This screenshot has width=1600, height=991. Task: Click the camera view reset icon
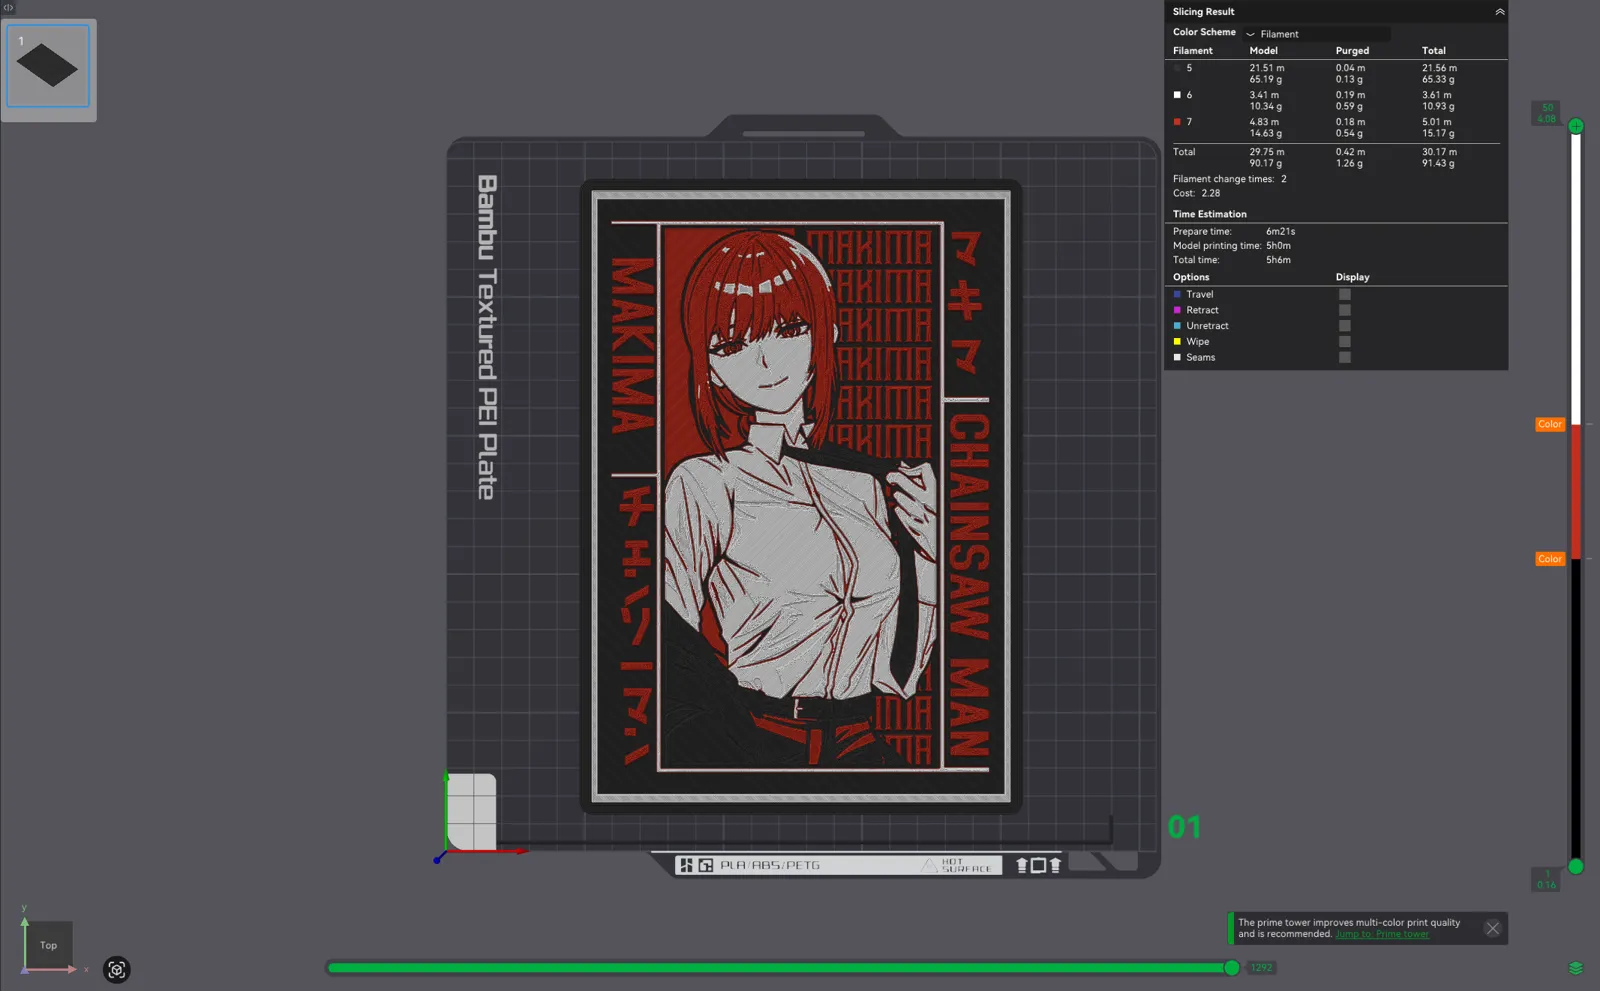click(117, 970)
